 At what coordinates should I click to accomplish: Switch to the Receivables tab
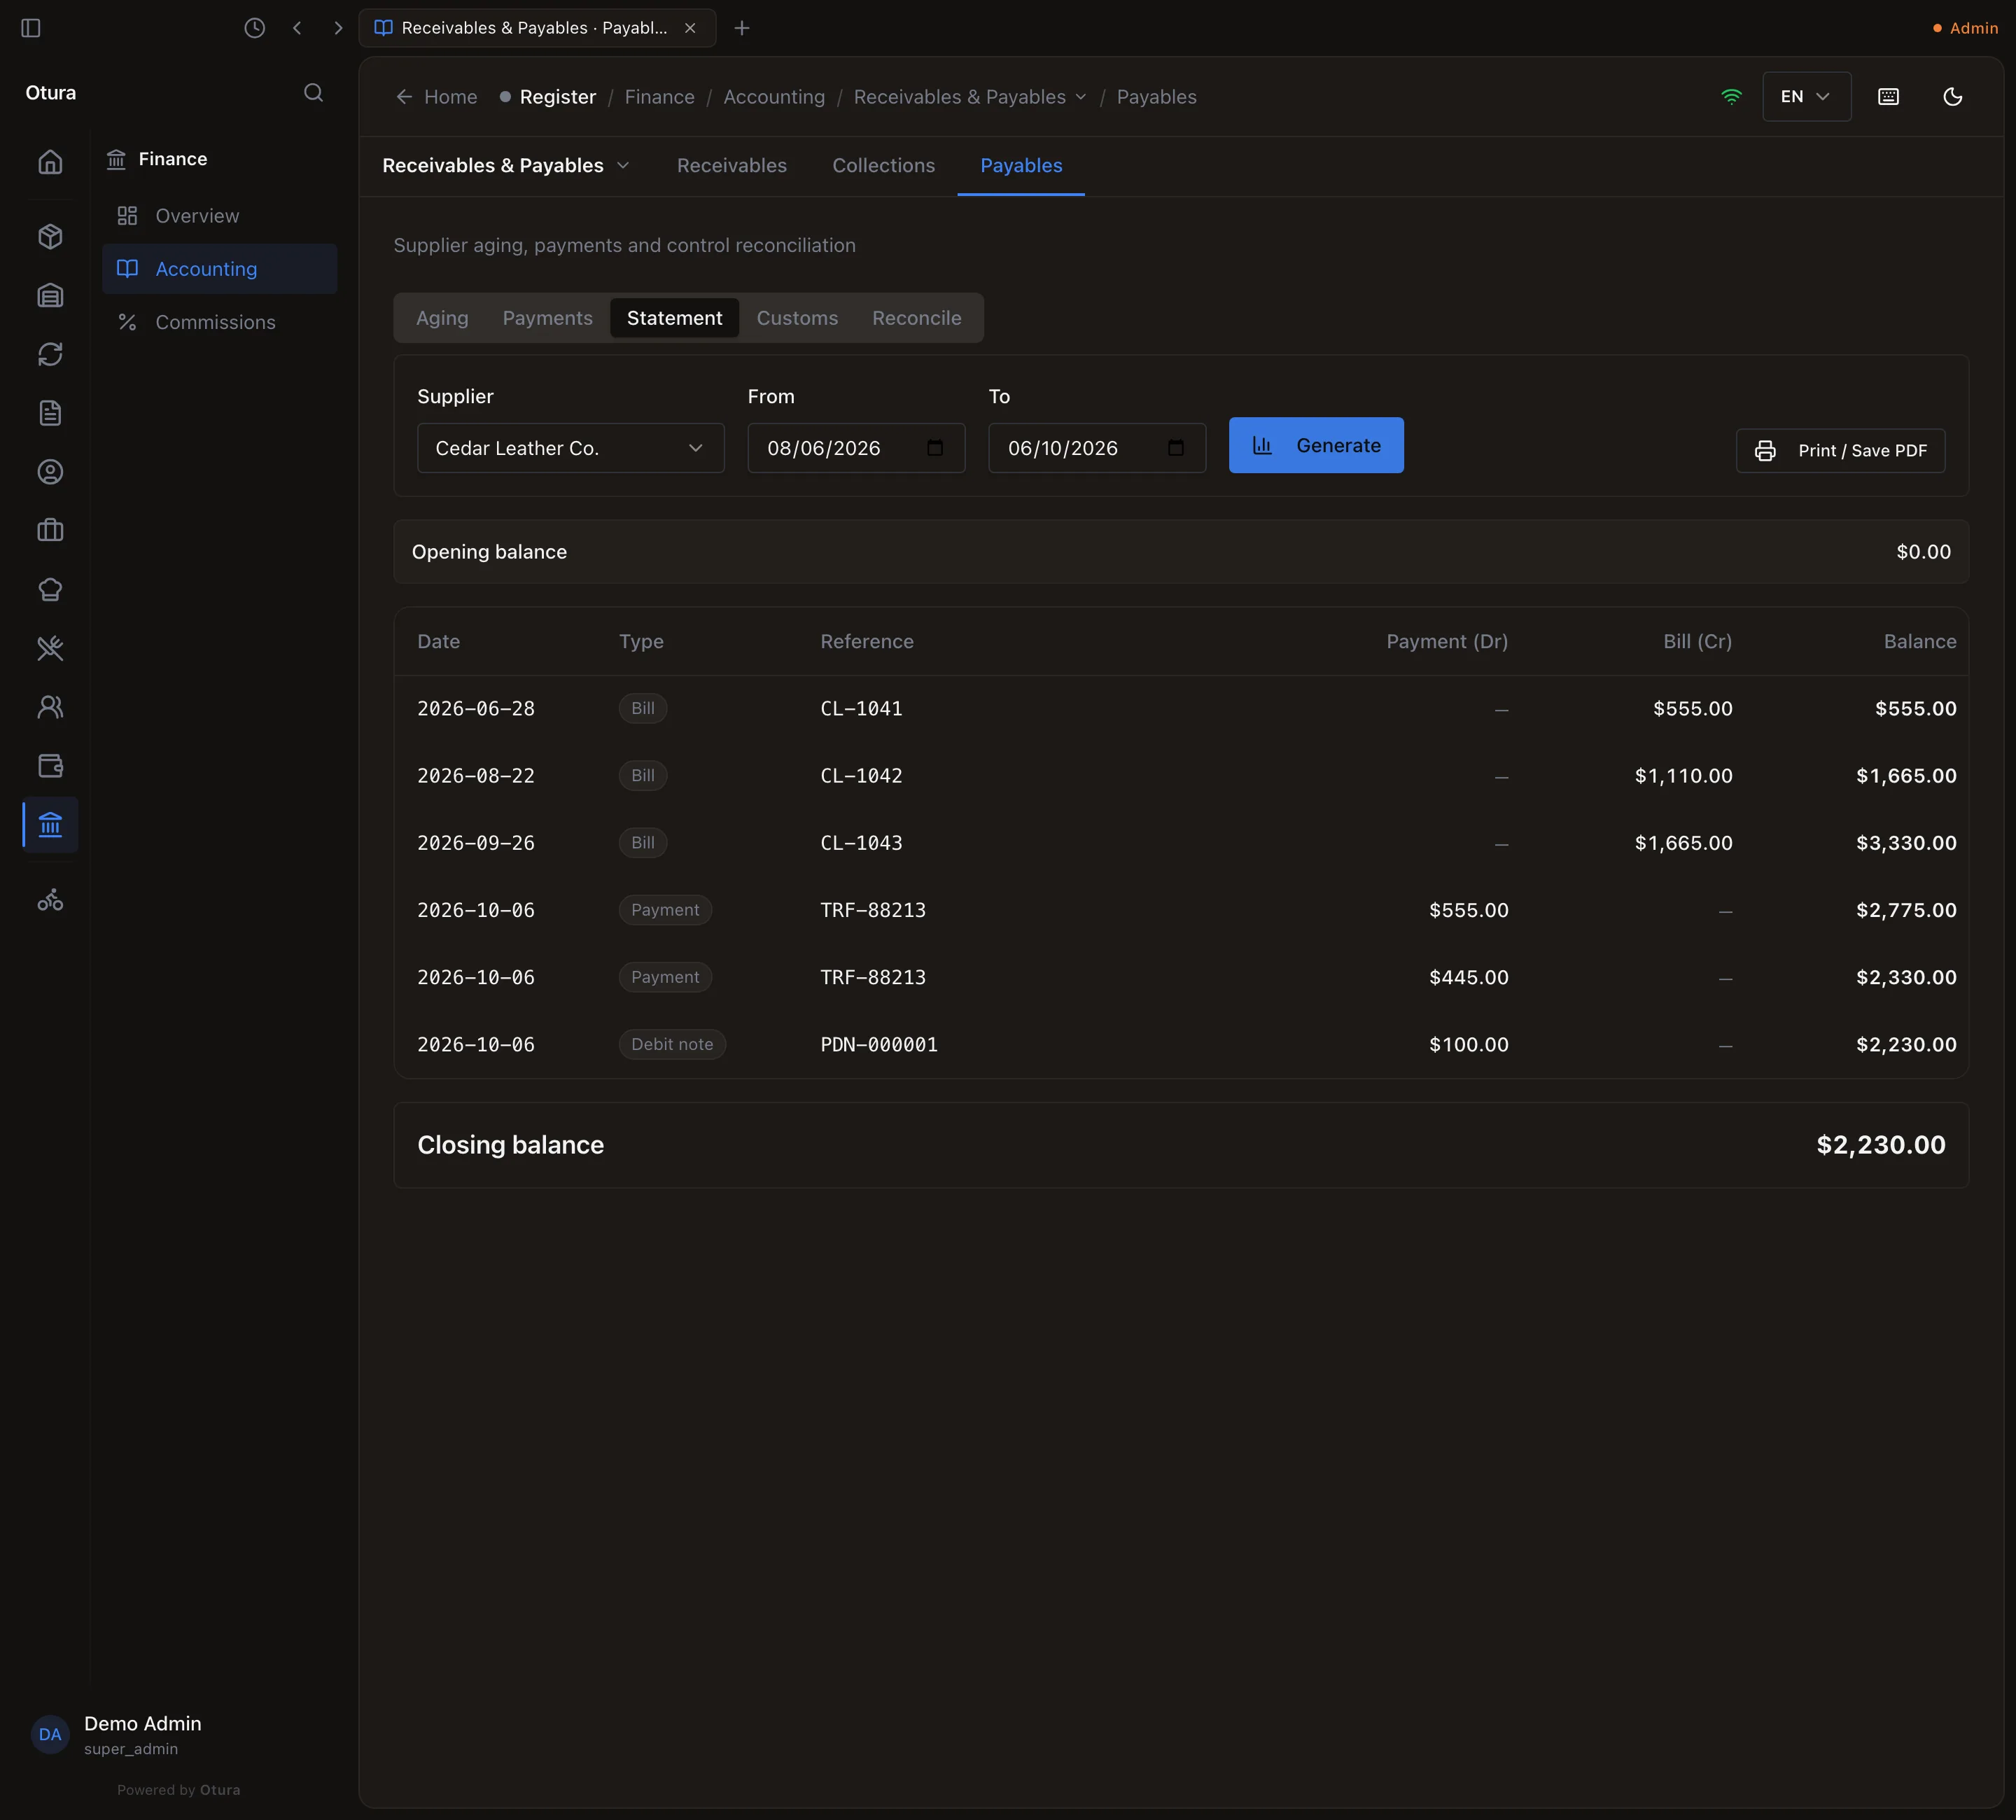click(731, 166)
